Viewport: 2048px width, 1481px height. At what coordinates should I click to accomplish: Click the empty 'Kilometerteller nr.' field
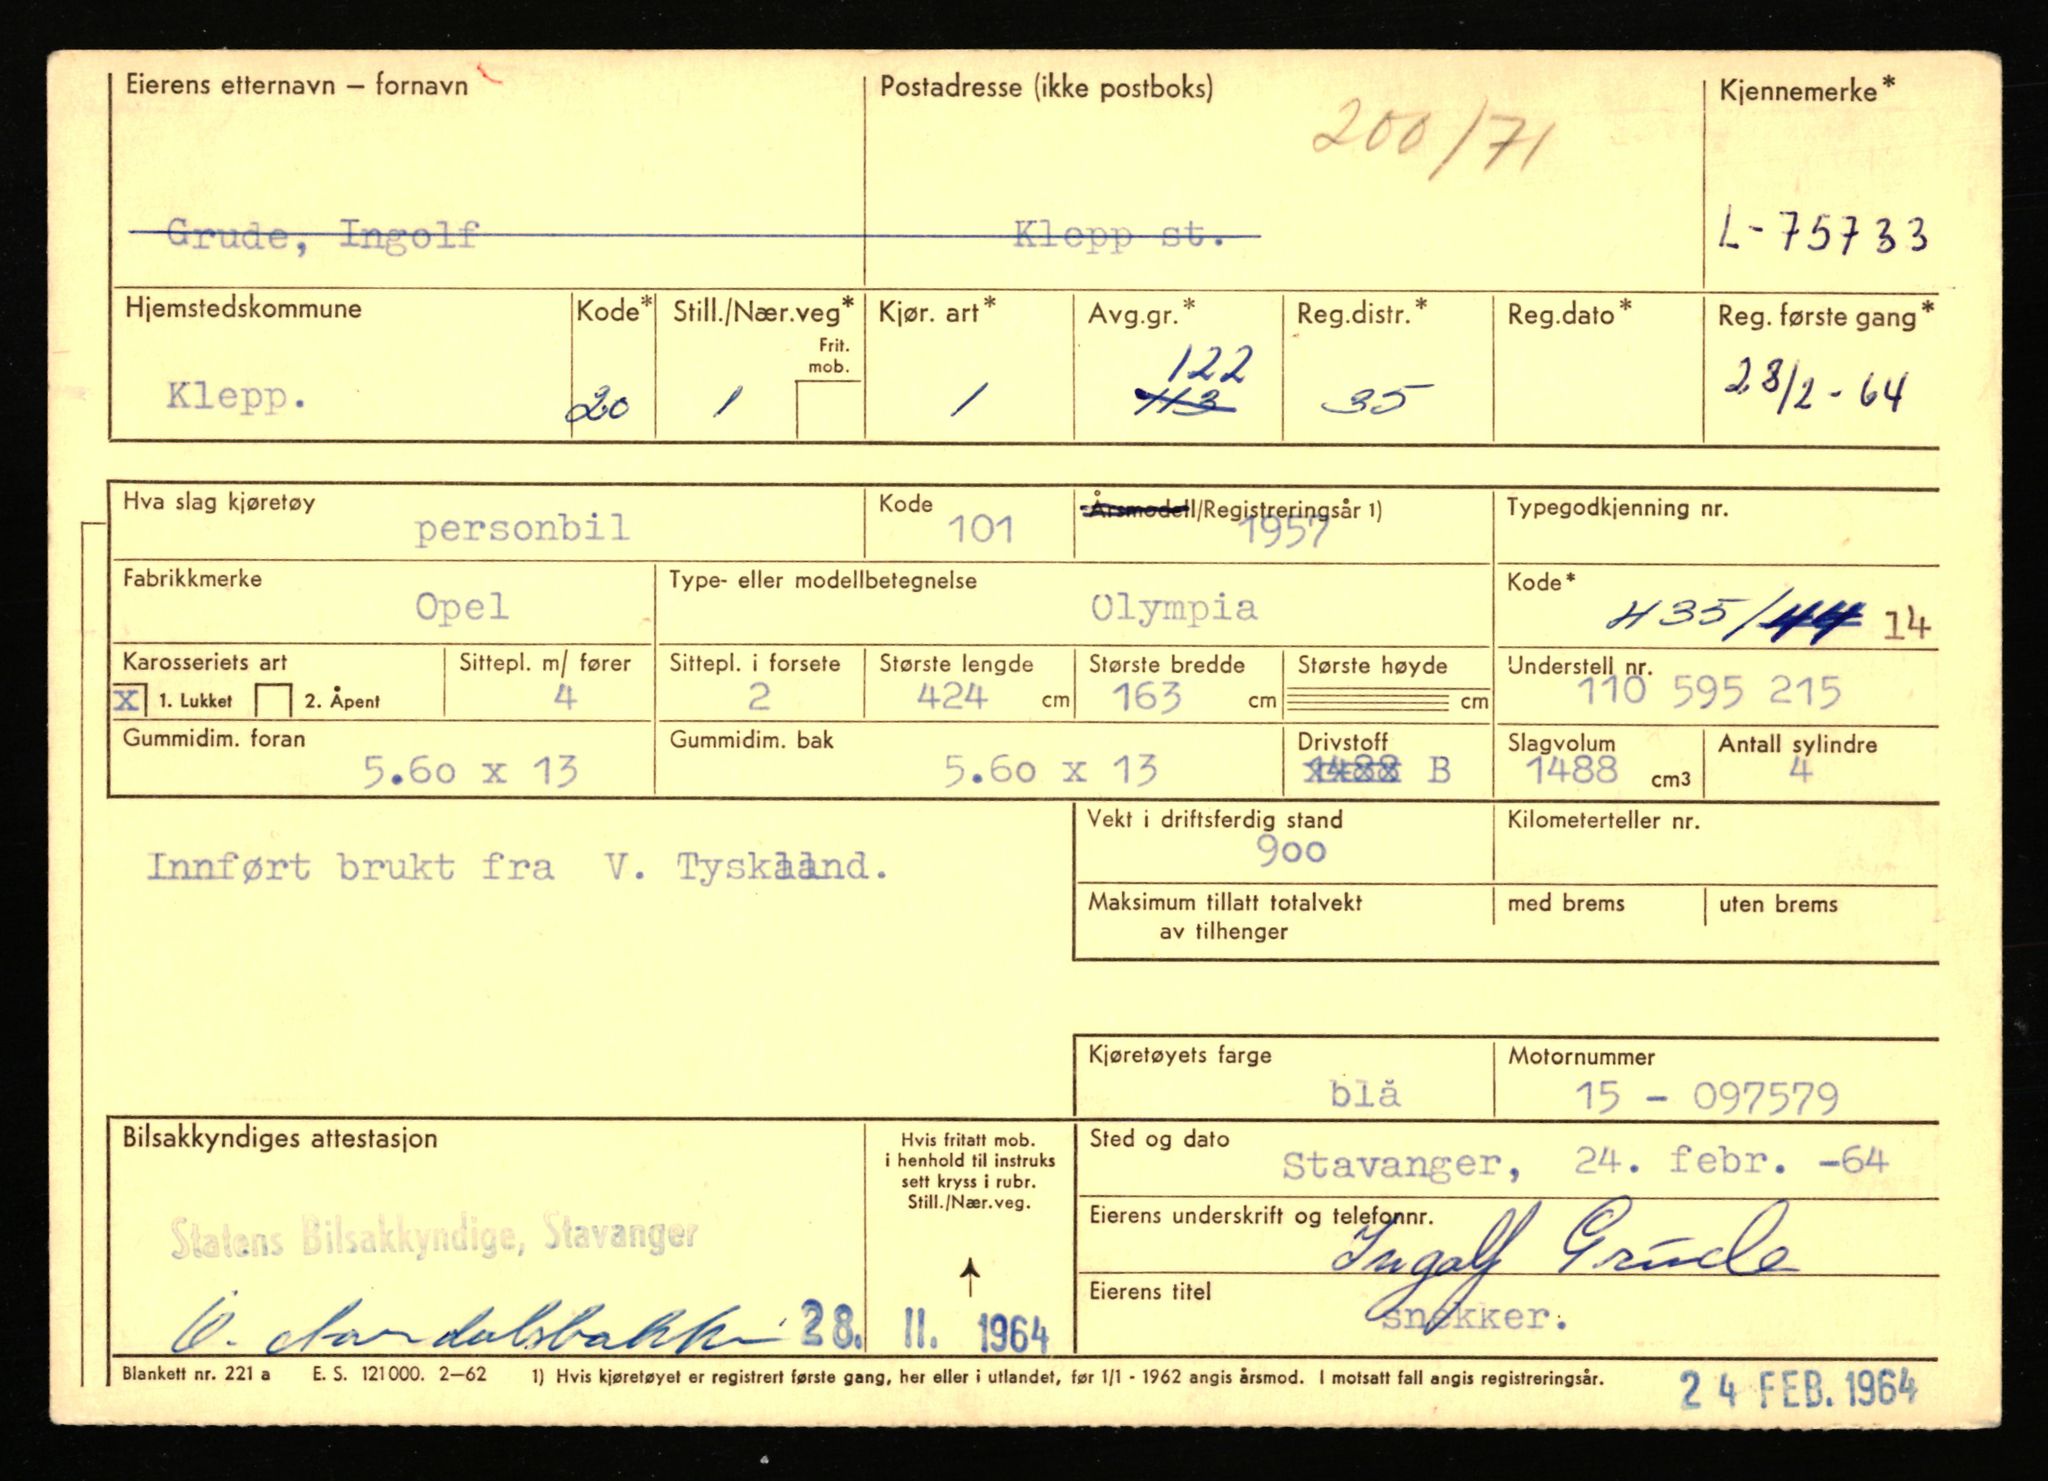1716,845
